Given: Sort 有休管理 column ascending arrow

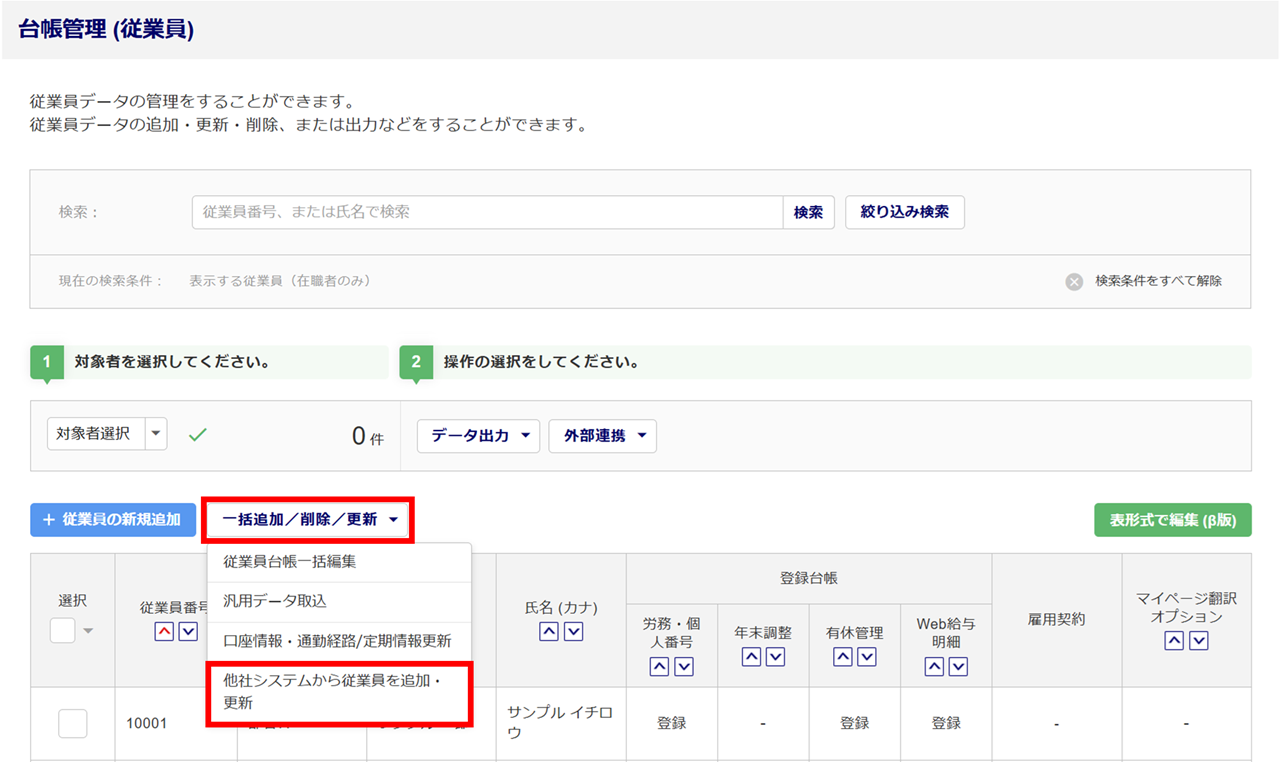Looking at the screenshot, I should tap(843, 657).
